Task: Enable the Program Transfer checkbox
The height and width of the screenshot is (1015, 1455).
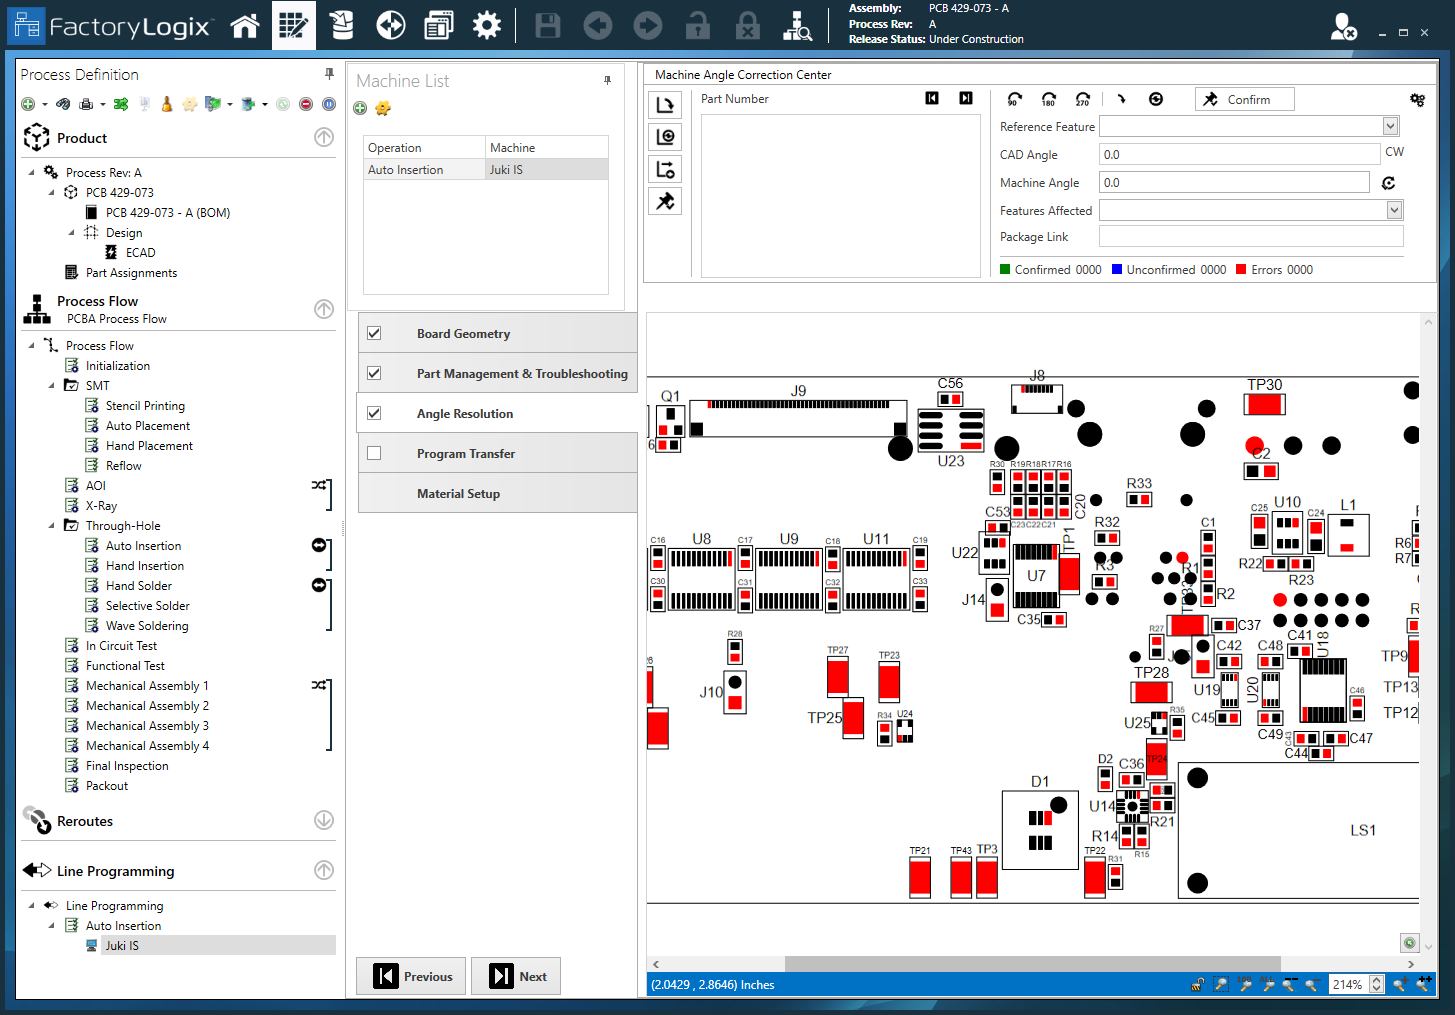Action: (374, 453)
